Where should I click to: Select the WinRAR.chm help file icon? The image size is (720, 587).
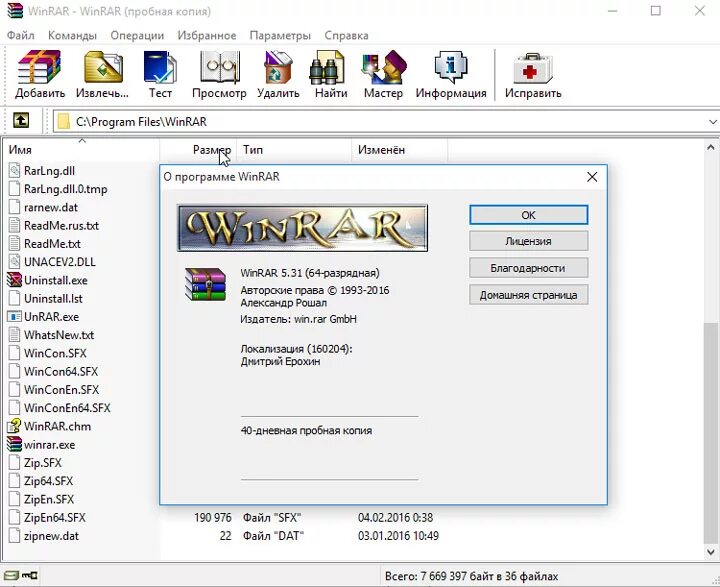[15, 426]
